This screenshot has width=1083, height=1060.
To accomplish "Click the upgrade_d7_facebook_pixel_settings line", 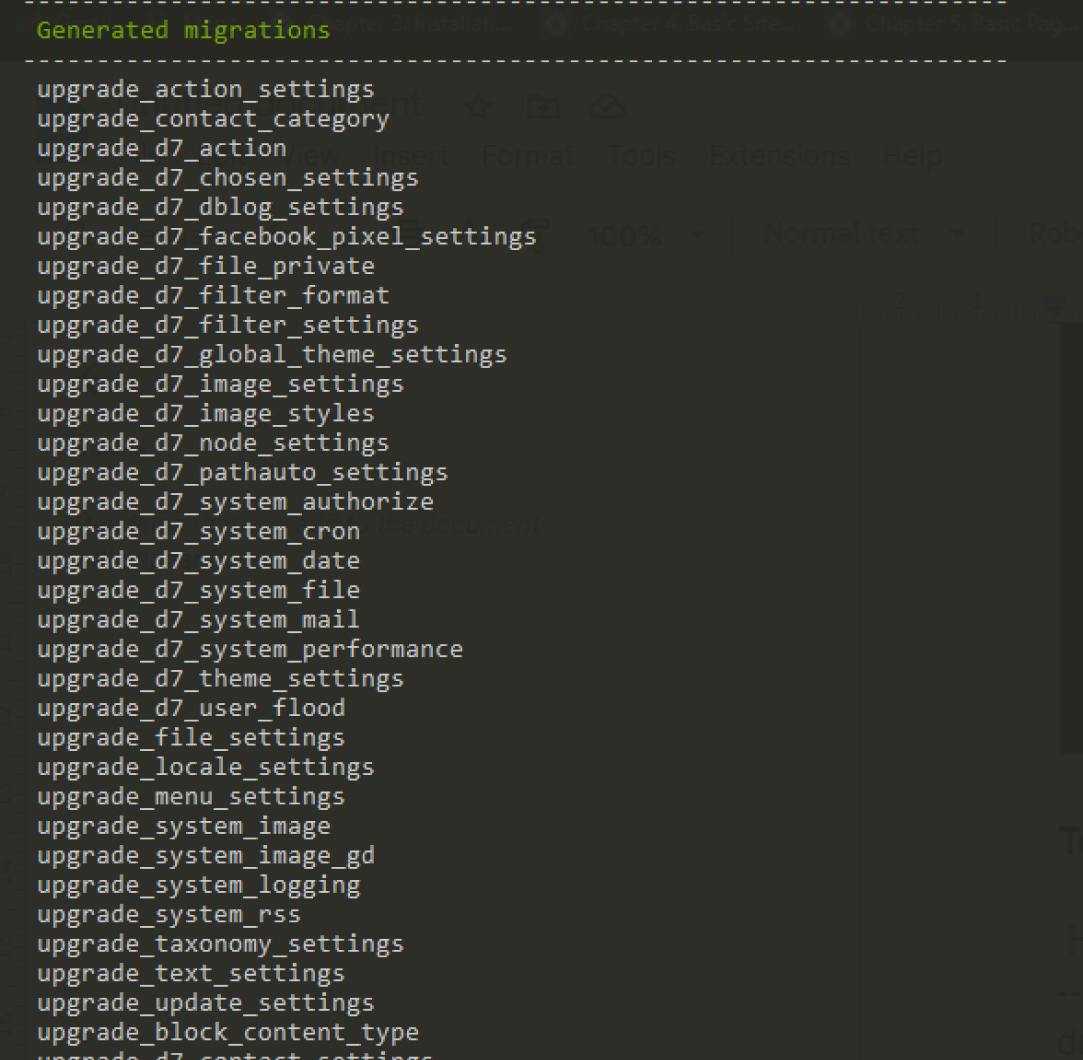I will click(x=287, y=237).
